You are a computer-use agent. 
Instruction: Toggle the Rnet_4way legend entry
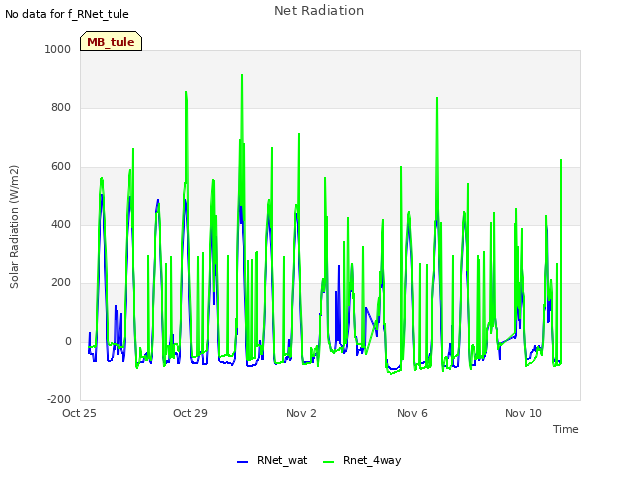click(362, 460)
